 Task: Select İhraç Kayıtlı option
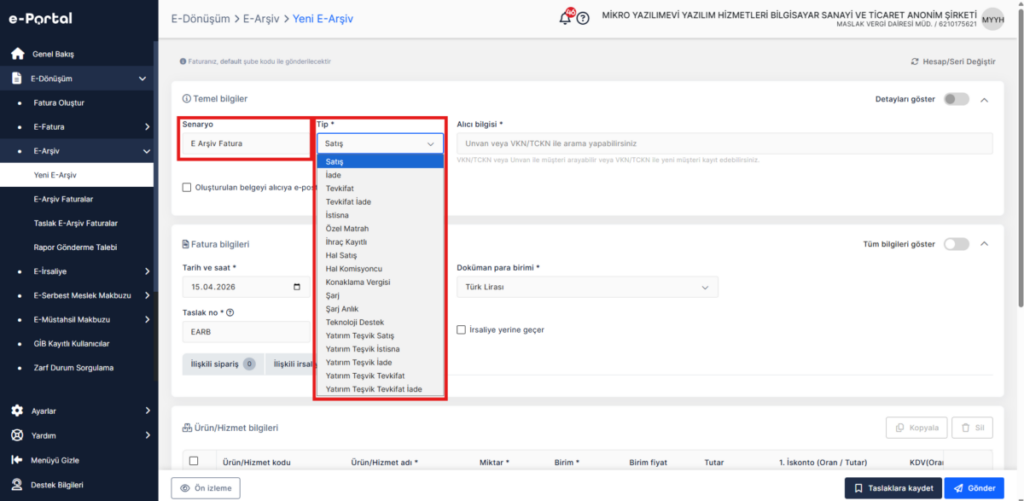coord(380,242)
